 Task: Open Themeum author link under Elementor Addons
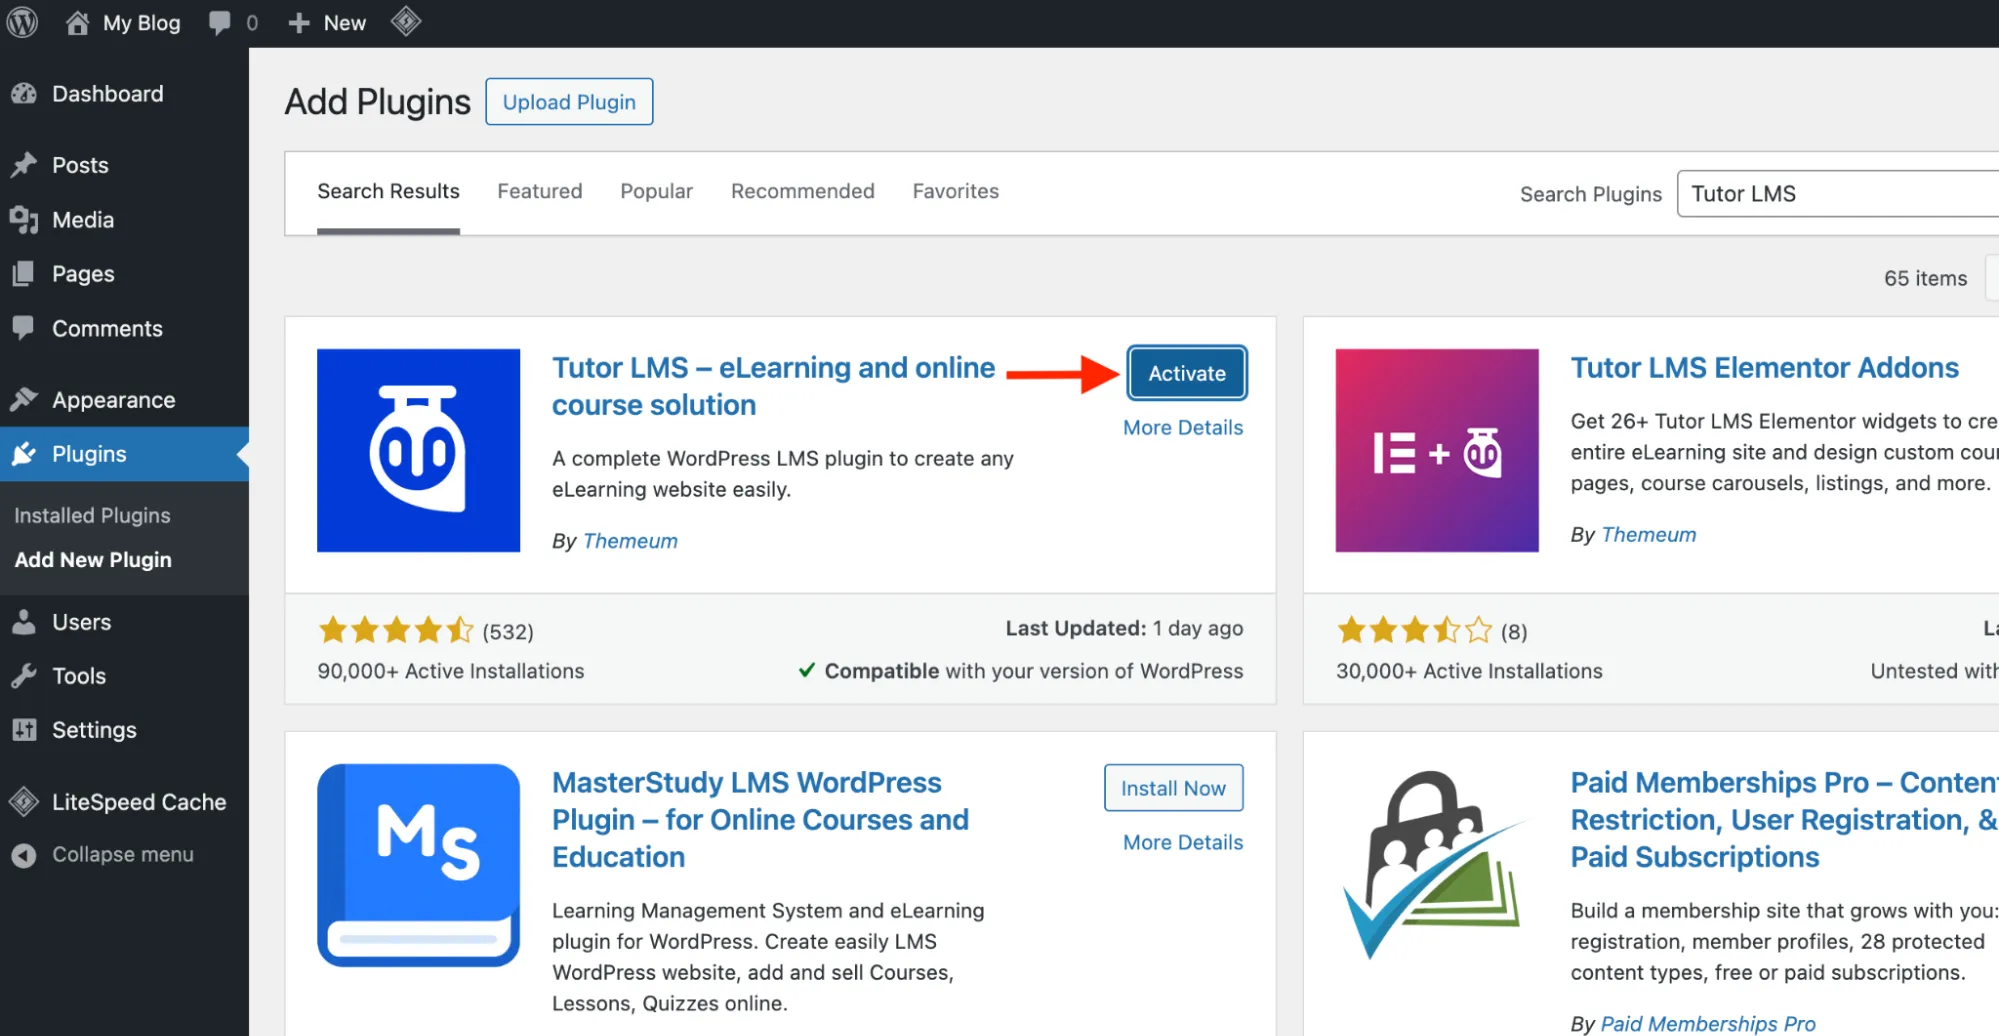click(x=1649, y=535)
